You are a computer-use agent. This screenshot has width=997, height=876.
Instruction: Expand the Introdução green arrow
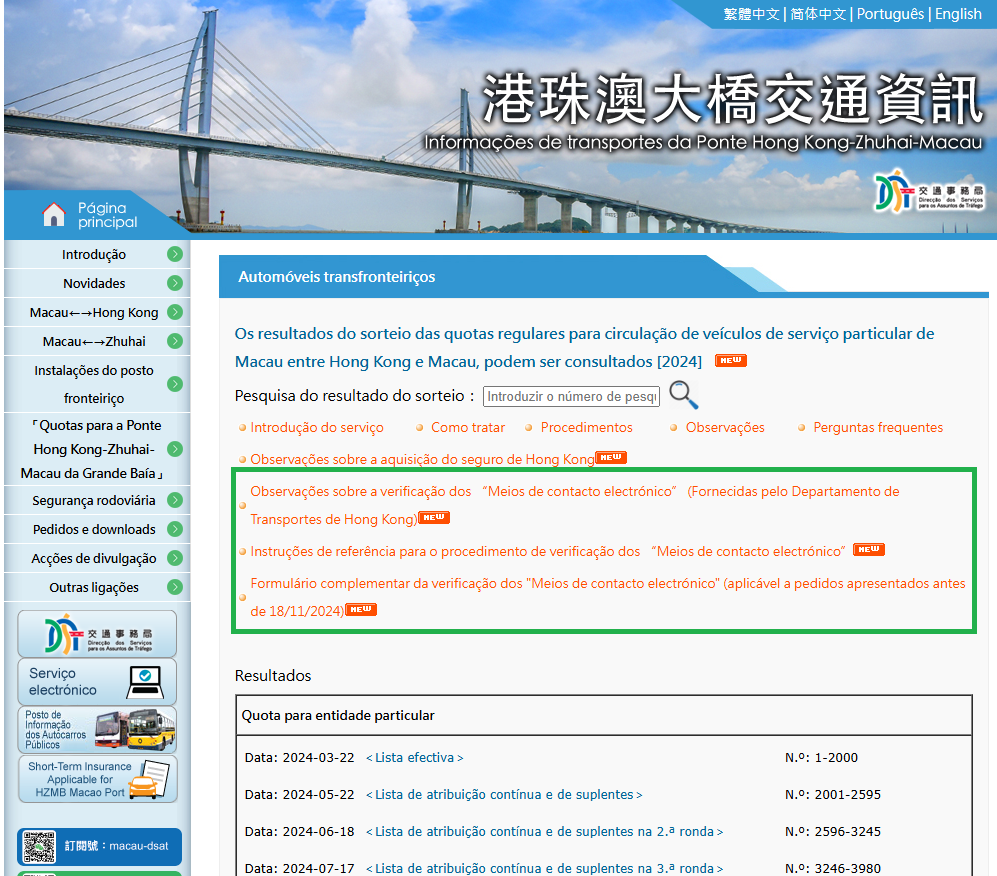tap(175, 255)
